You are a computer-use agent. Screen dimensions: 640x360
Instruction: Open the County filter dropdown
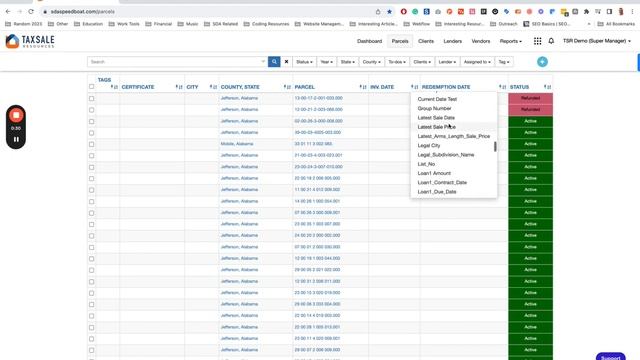(371, 62)
